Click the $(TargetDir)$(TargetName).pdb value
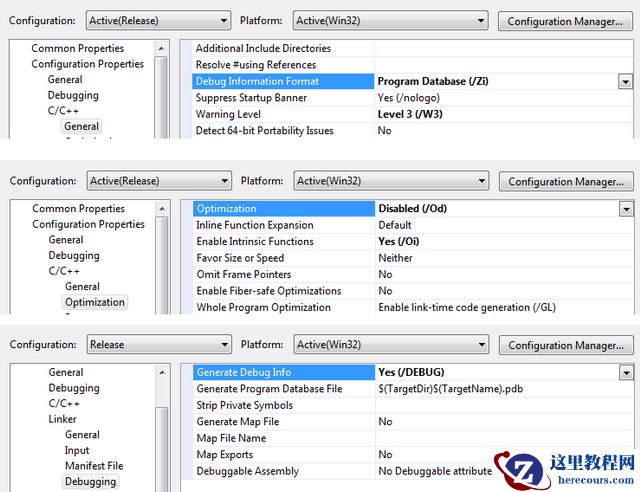This screenshot has width=640, height=492. tap(451, 389)
